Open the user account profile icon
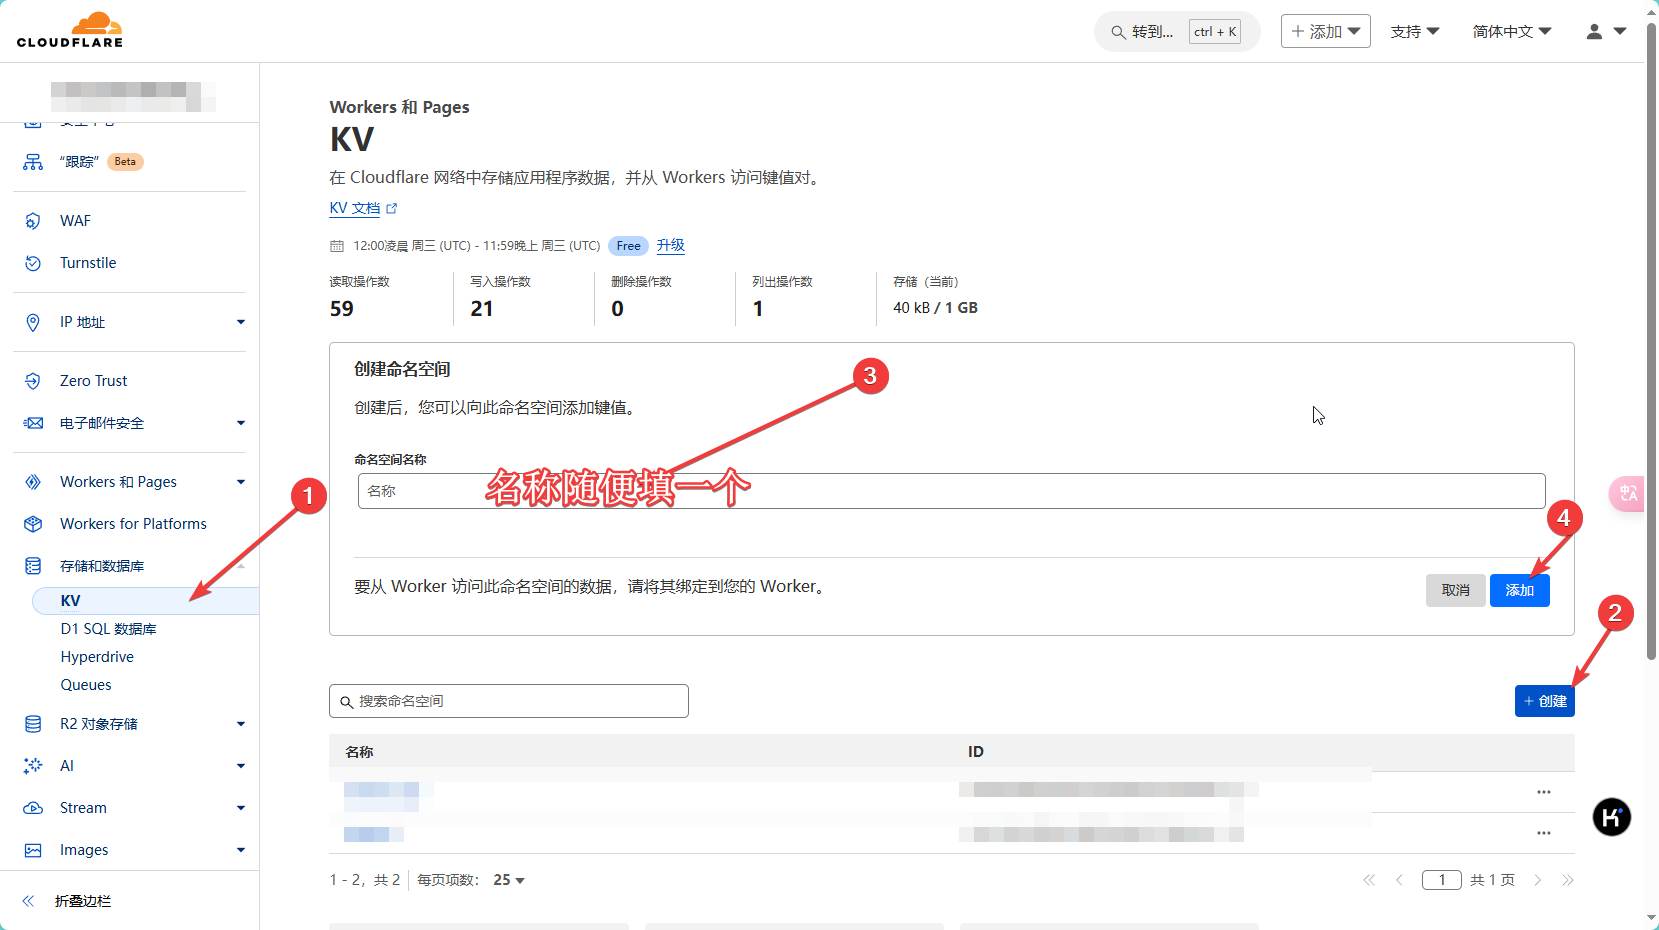This screenshot has width=1659, height=930. (x=1595, y=32)
